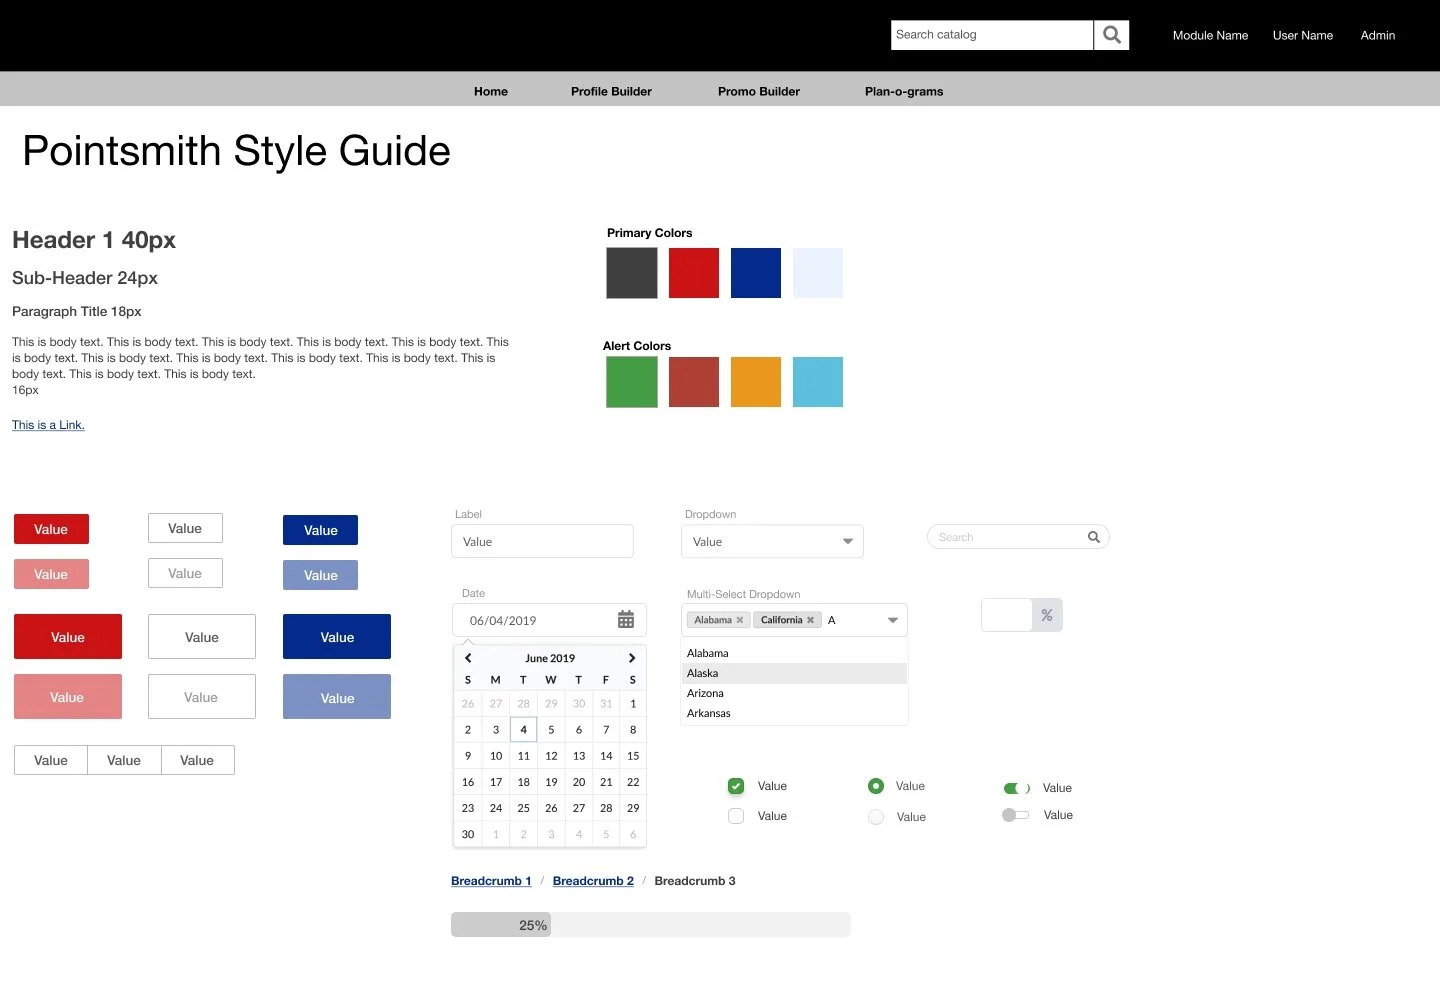Image resolution: width=1440 pixels, height=992 pixels.
Task: Click the small faded red Value button
Action: pos(51,574)
